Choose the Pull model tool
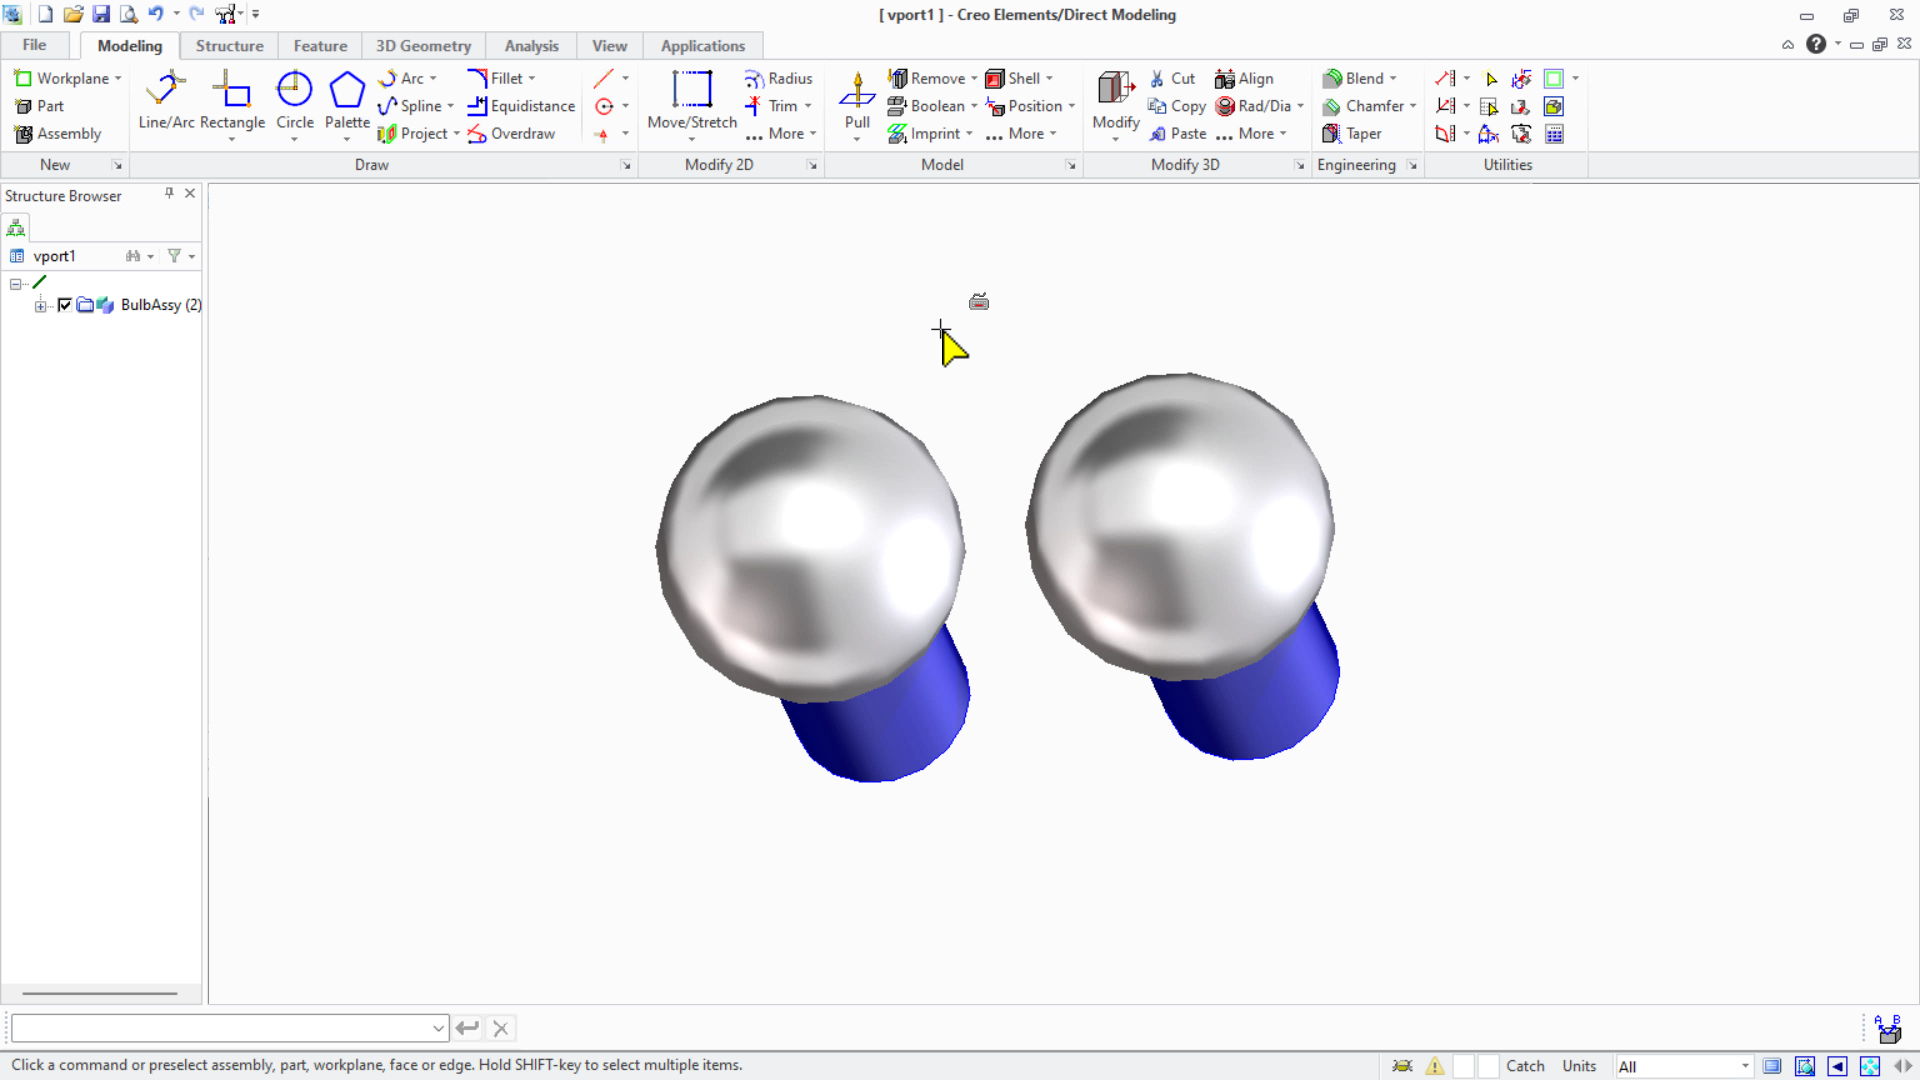 857,100
